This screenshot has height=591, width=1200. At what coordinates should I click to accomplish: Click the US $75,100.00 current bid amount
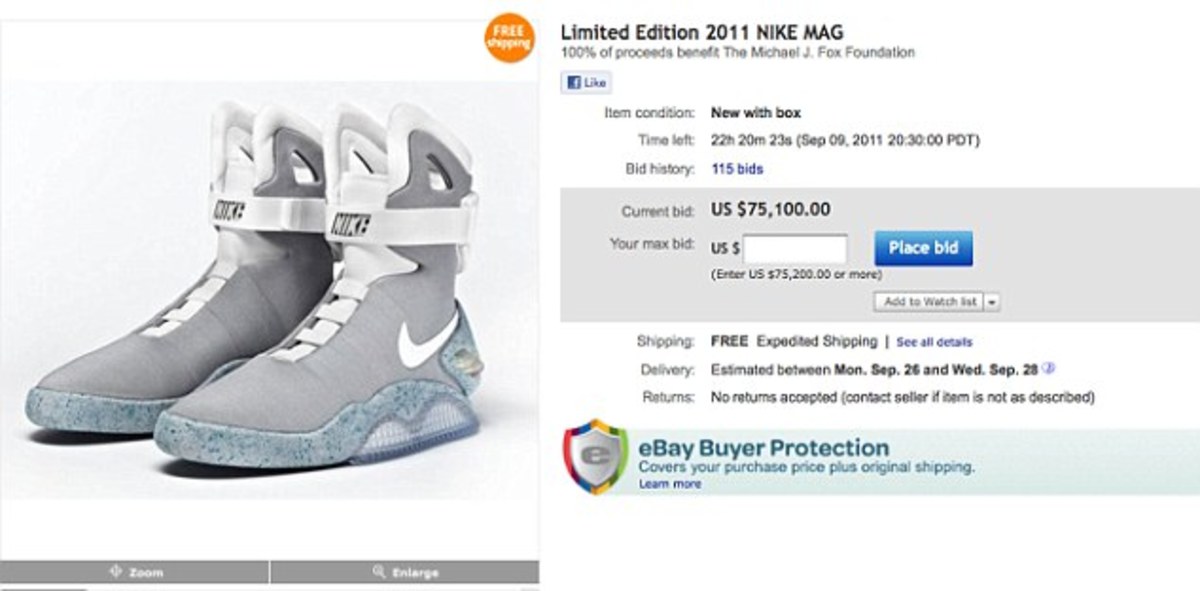(x=769, y=210)
